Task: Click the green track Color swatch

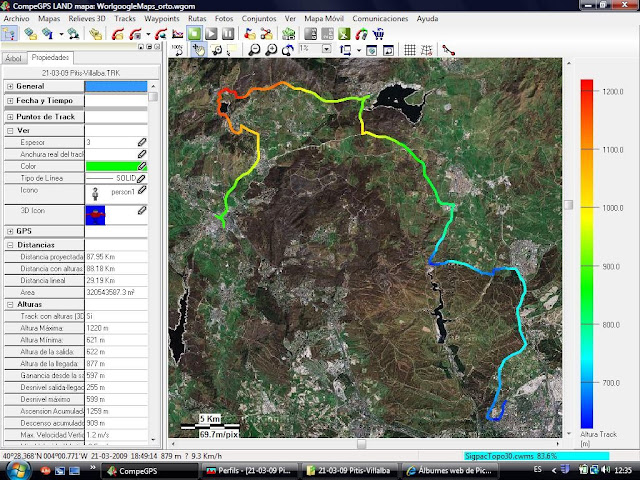Action: coord(109,166)
